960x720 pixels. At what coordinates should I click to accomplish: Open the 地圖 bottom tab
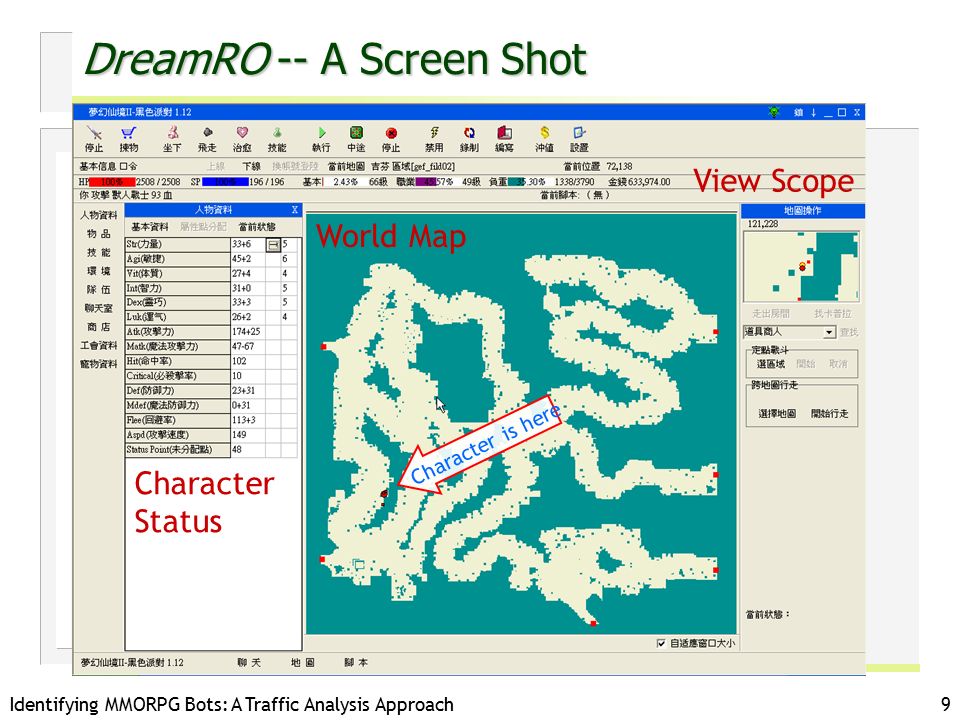tap(302, 663)
